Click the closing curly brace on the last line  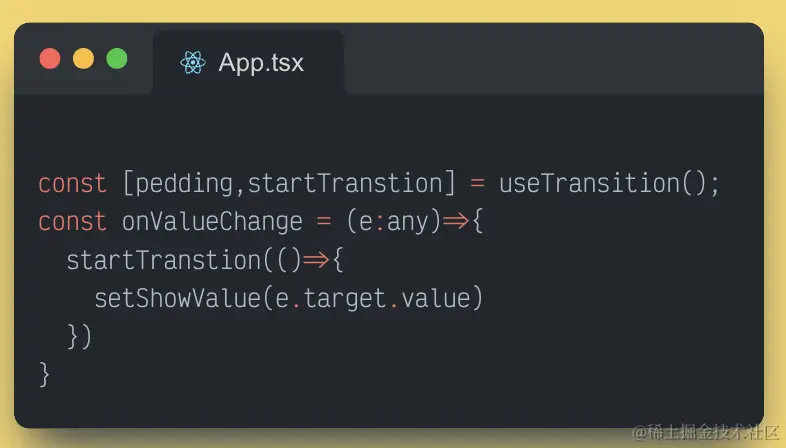tap(44, 374)
